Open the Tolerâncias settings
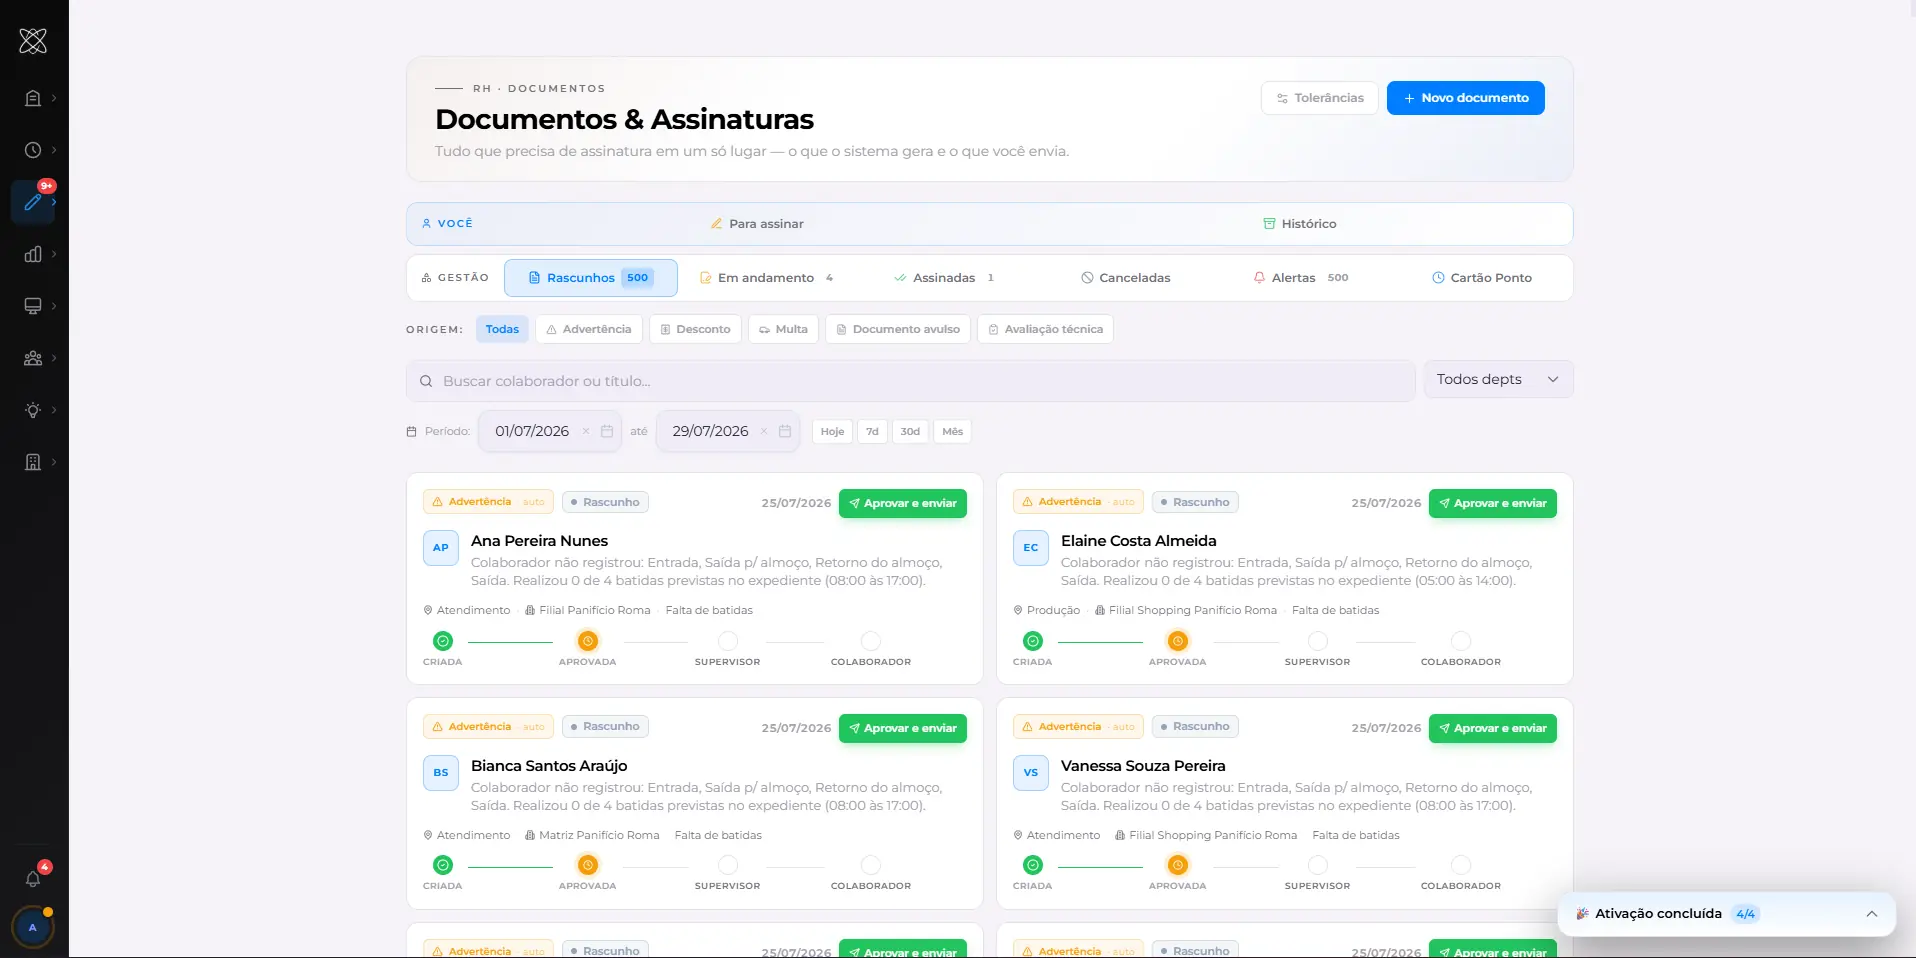This screenshot has height=958, width=1916. (1320, 98)
